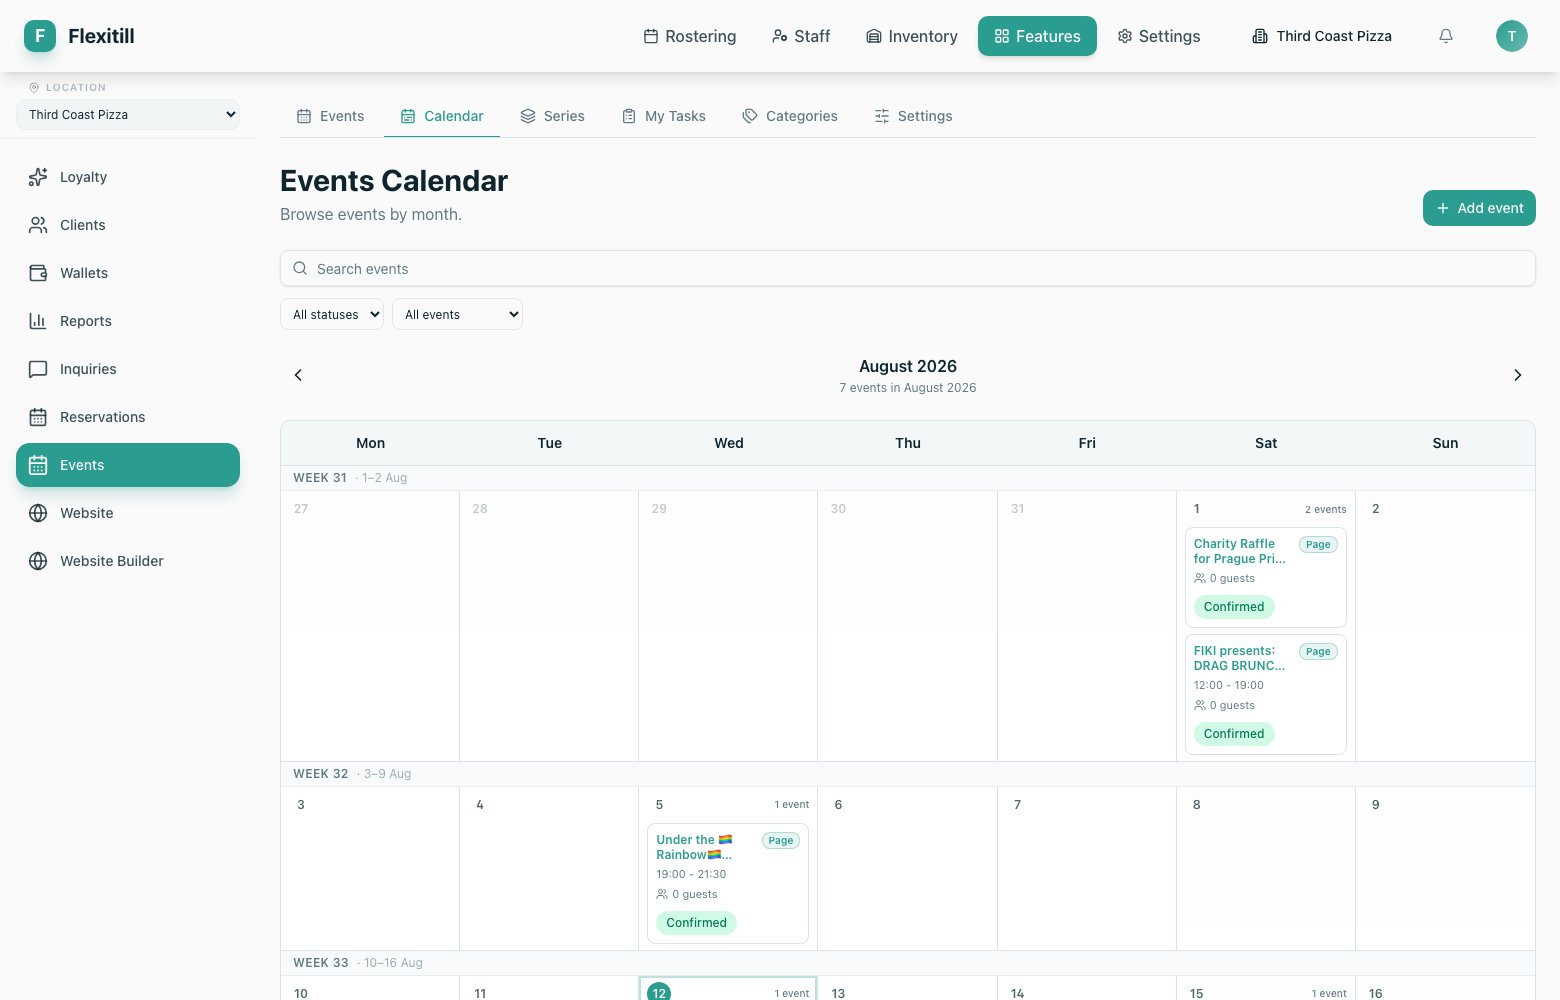The image size is (1560, 1000).
Task: Click the 'WEEK 31' row label
Action: [320, 478]
